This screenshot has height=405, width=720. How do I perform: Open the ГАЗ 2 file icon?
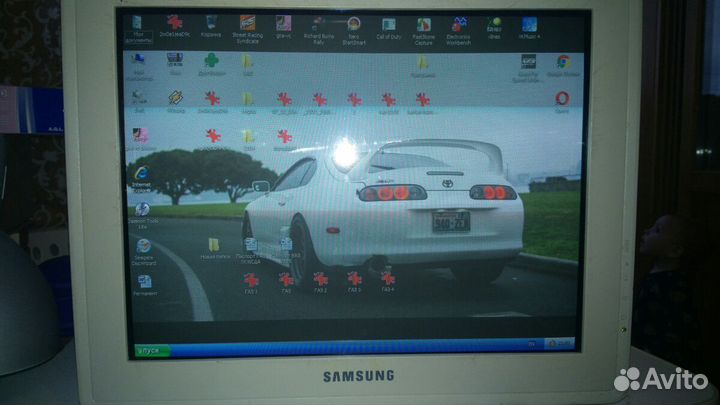(x=321, y=282)
